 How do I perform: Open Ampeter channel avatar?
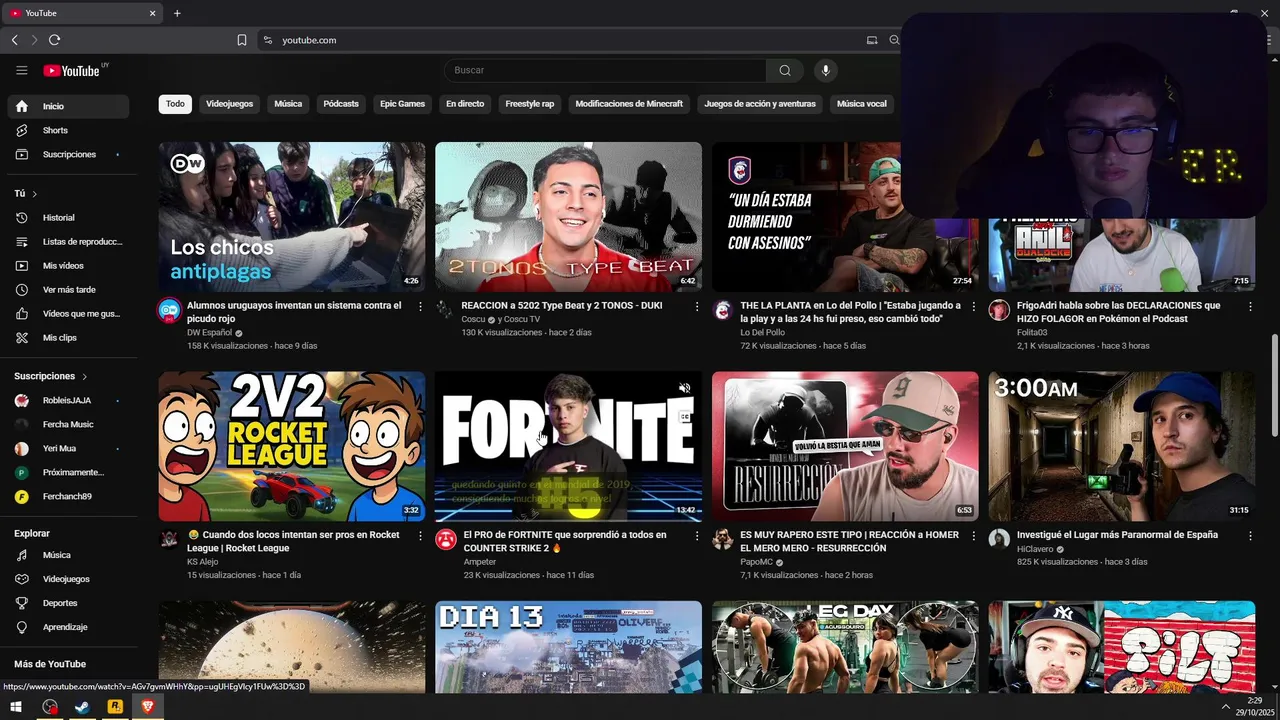click(x=446, y=539)
